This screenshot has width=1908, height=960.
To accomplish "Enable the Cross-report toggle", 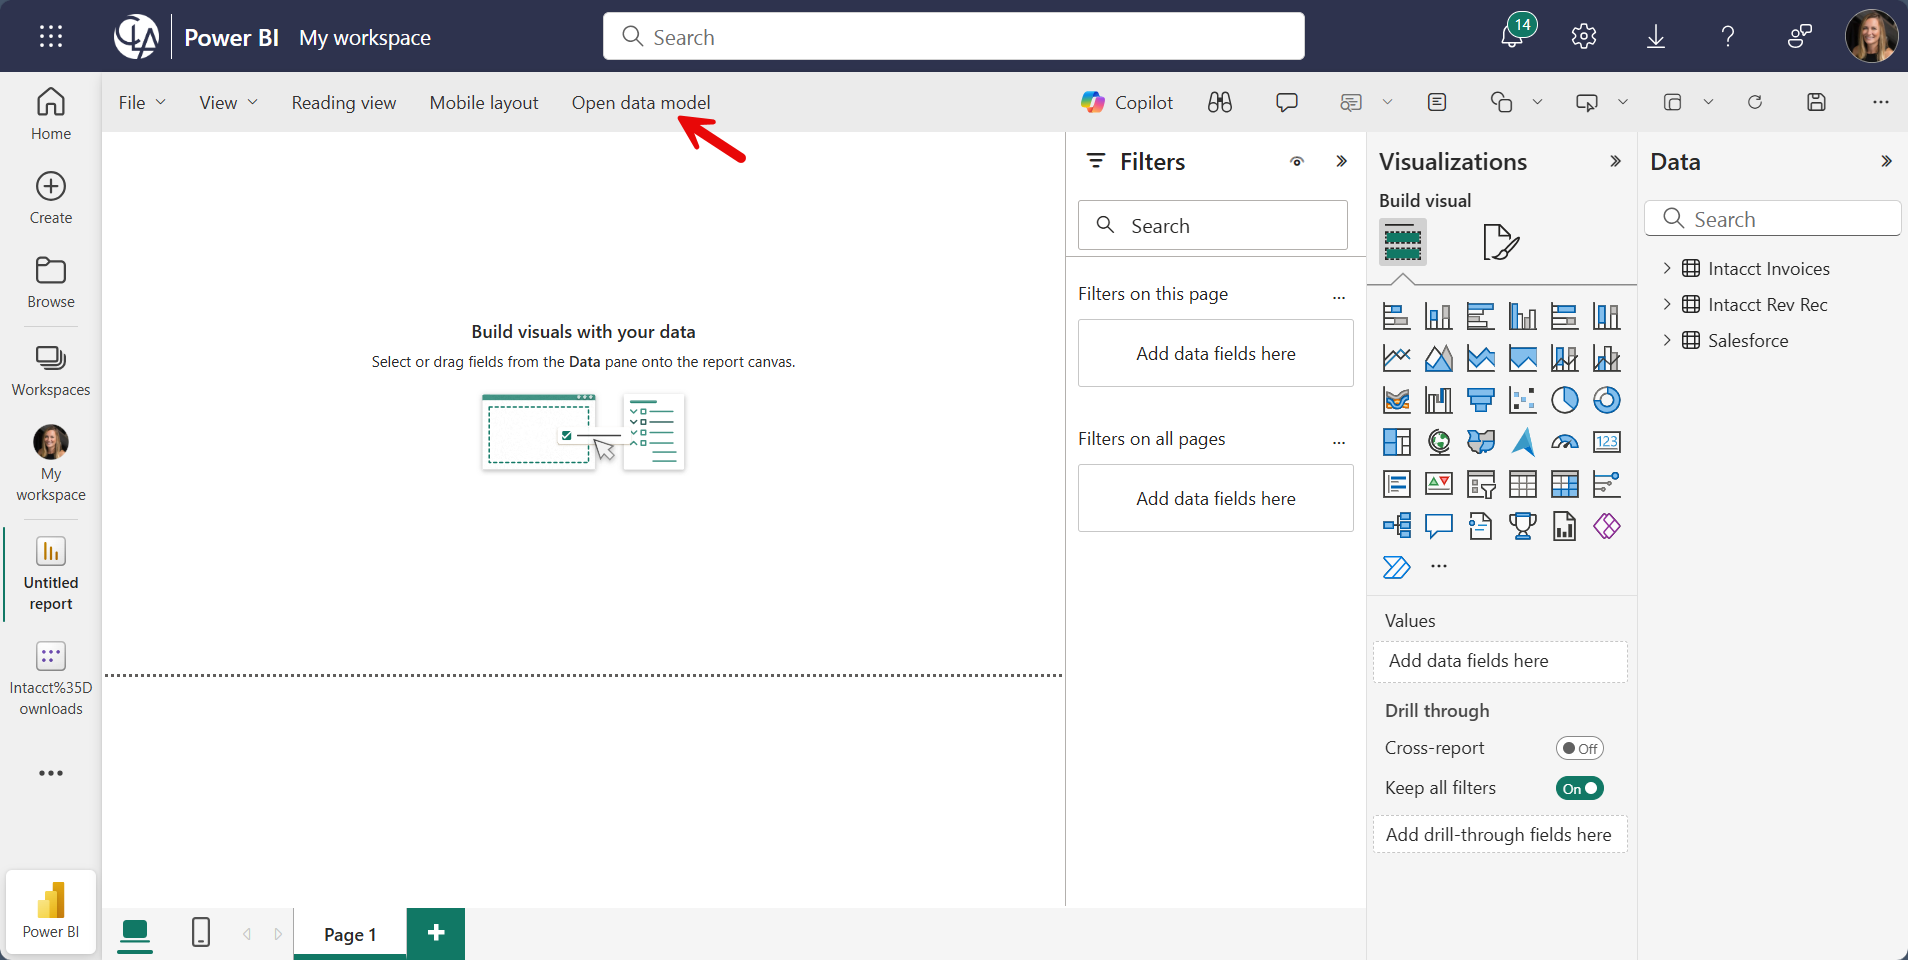I will [x=1579, y=748].
